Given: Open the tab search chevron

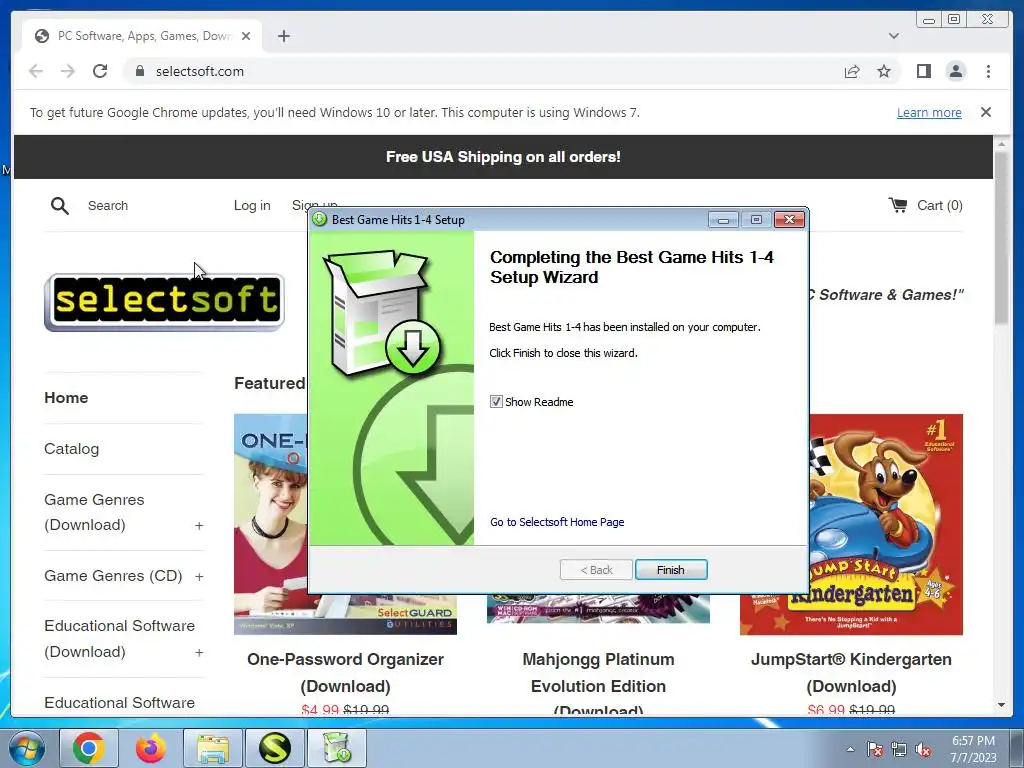Looking at the screenshot, I should point(893,36).
